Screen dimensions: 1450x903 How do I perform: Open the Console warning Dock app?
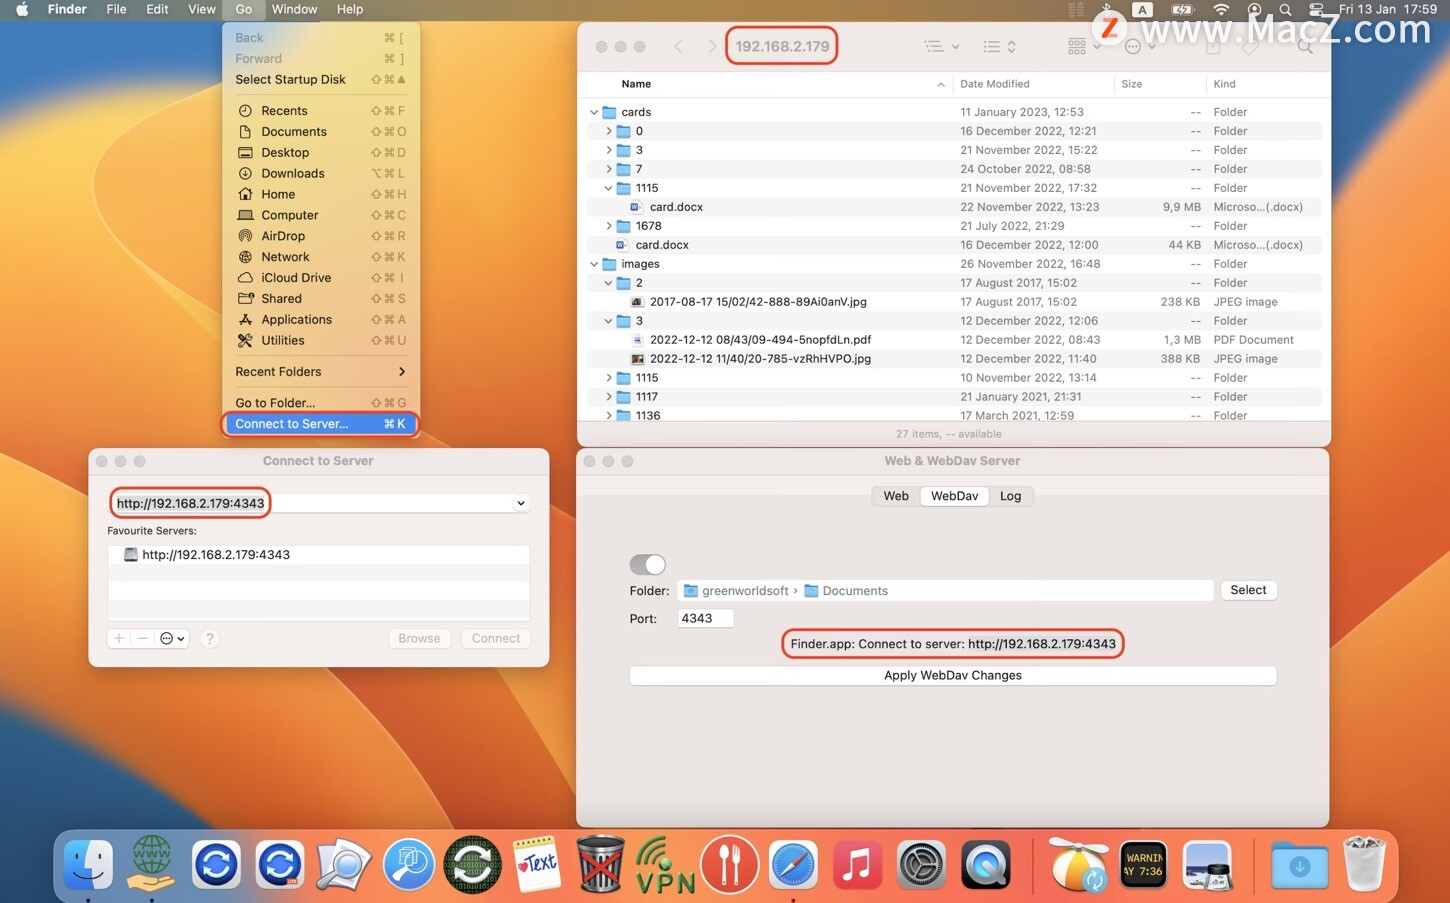(1143, 864)
